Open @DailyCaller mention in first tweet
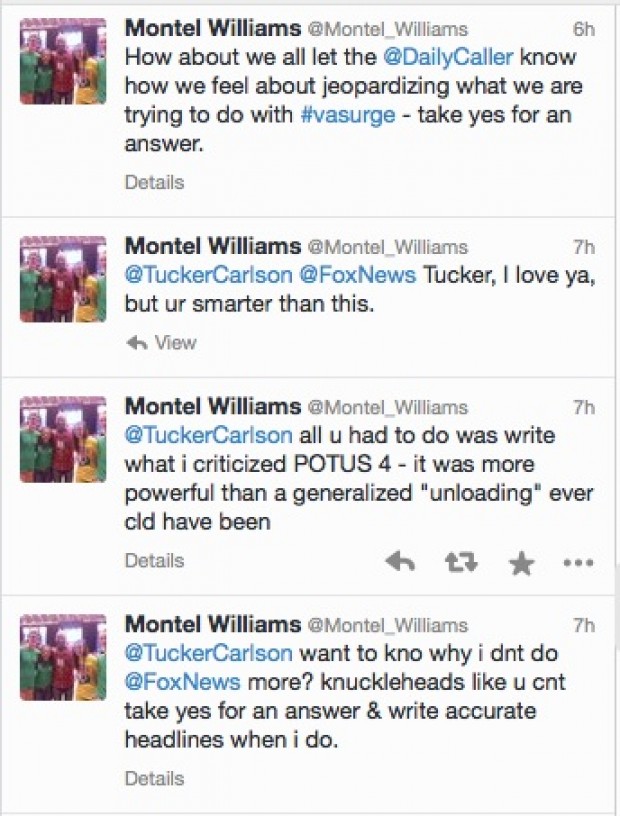 coord(448,57)
